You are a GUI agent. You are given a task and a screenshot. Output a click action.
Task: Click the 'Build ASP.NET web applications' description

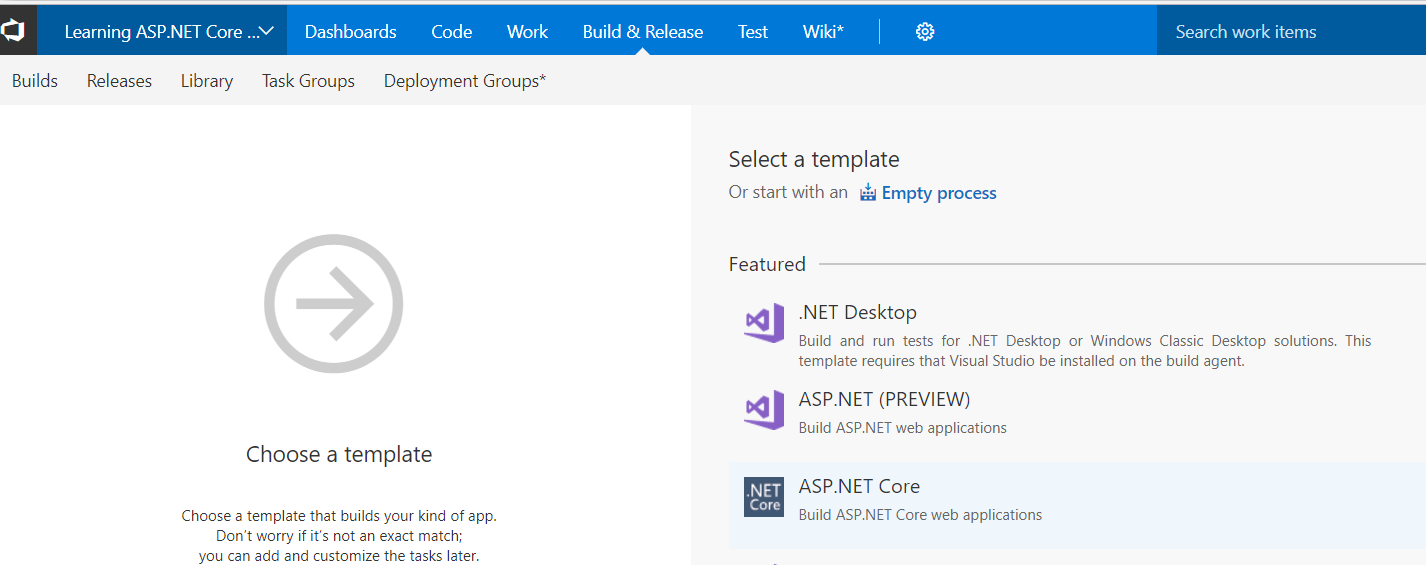click(903, 428)
